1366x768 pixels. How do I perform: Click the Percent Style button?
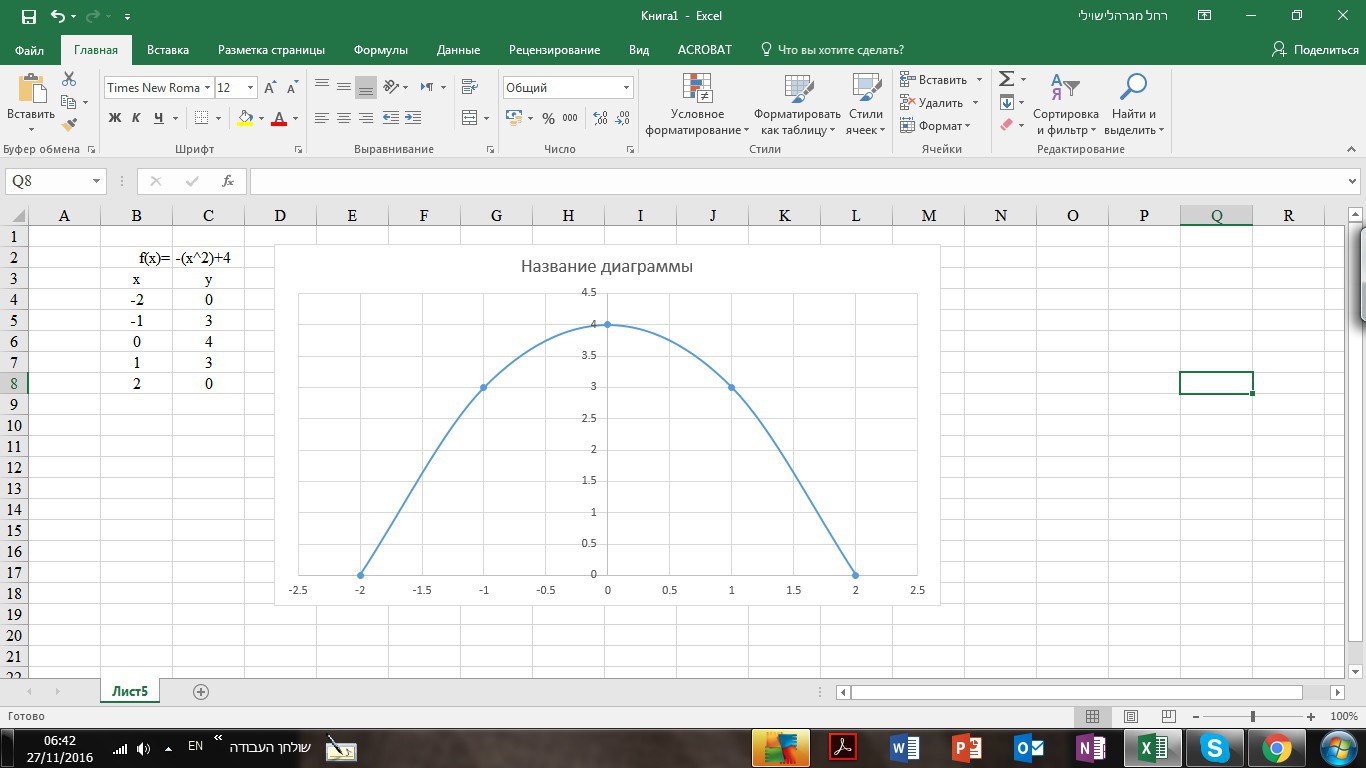coord(548,118)
